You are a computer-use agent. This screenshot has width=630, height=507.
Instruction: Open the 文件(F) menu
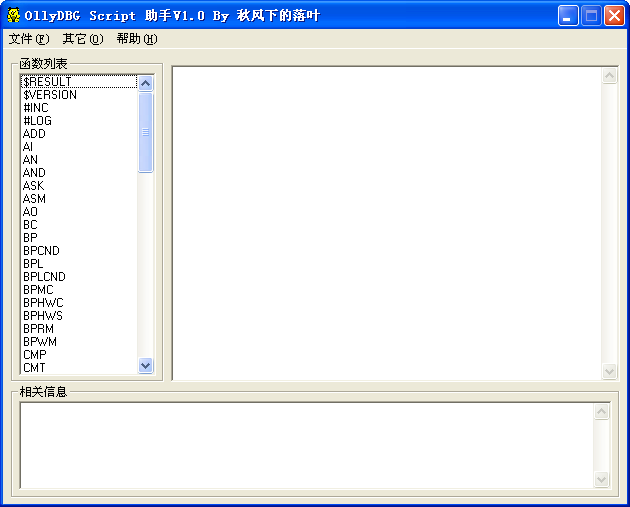pos(28,39)
